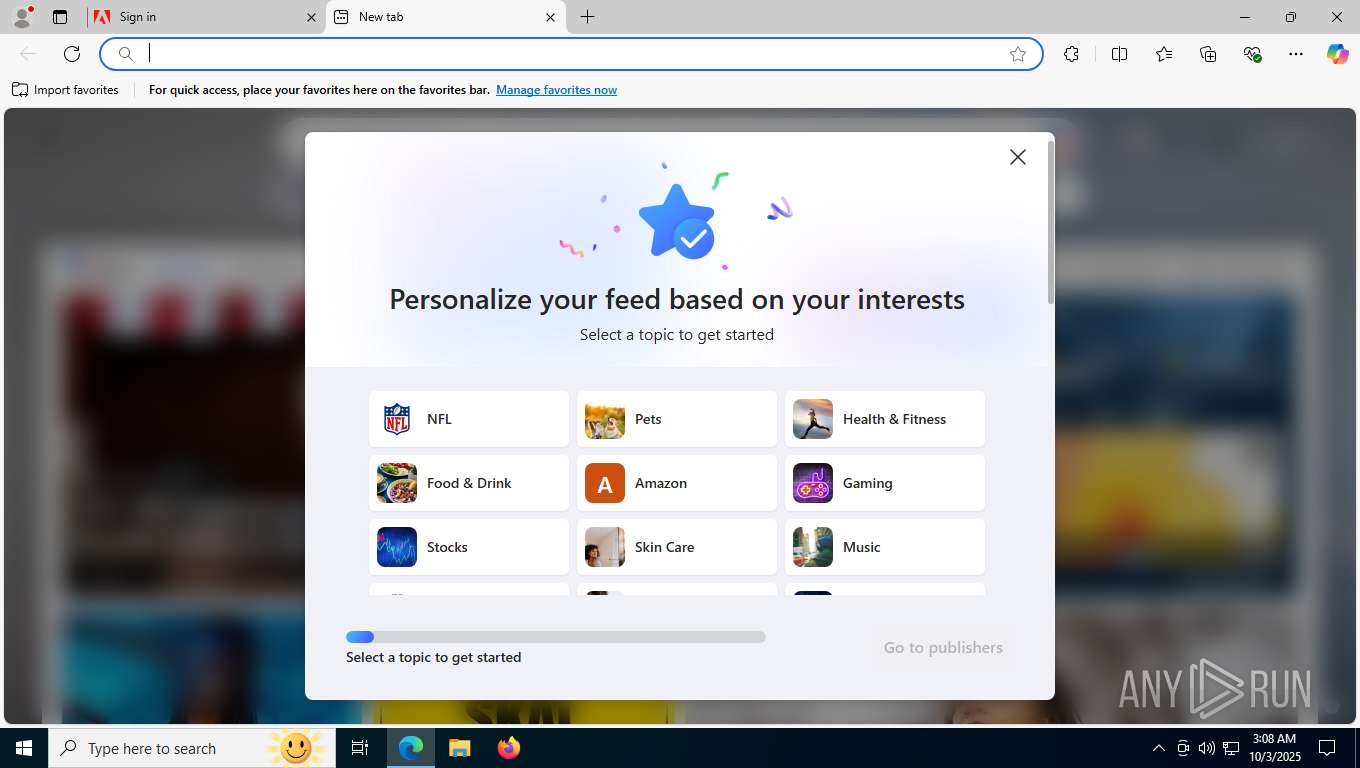Open the profile avatar icon
The width and height of the screenshot is (1360, 768).
pyautogui.click(x=22, y=17)
